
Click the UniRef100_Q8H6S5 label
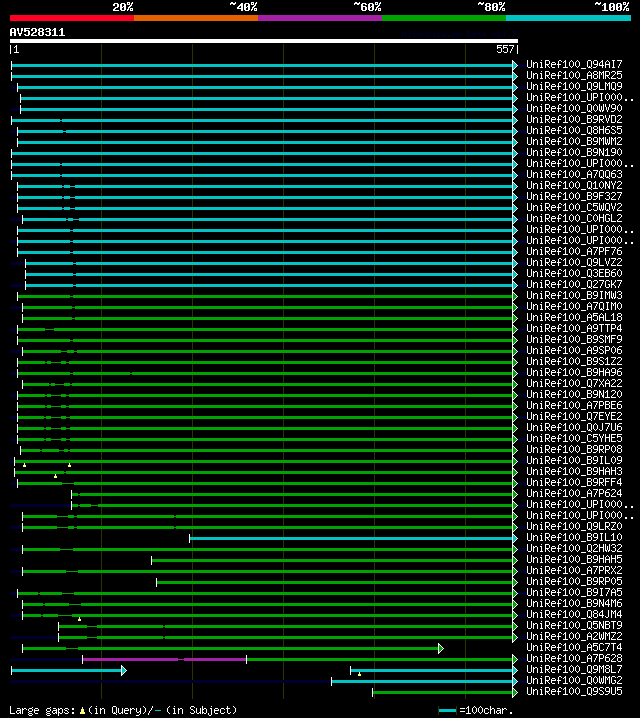click(x=574, y=131)
